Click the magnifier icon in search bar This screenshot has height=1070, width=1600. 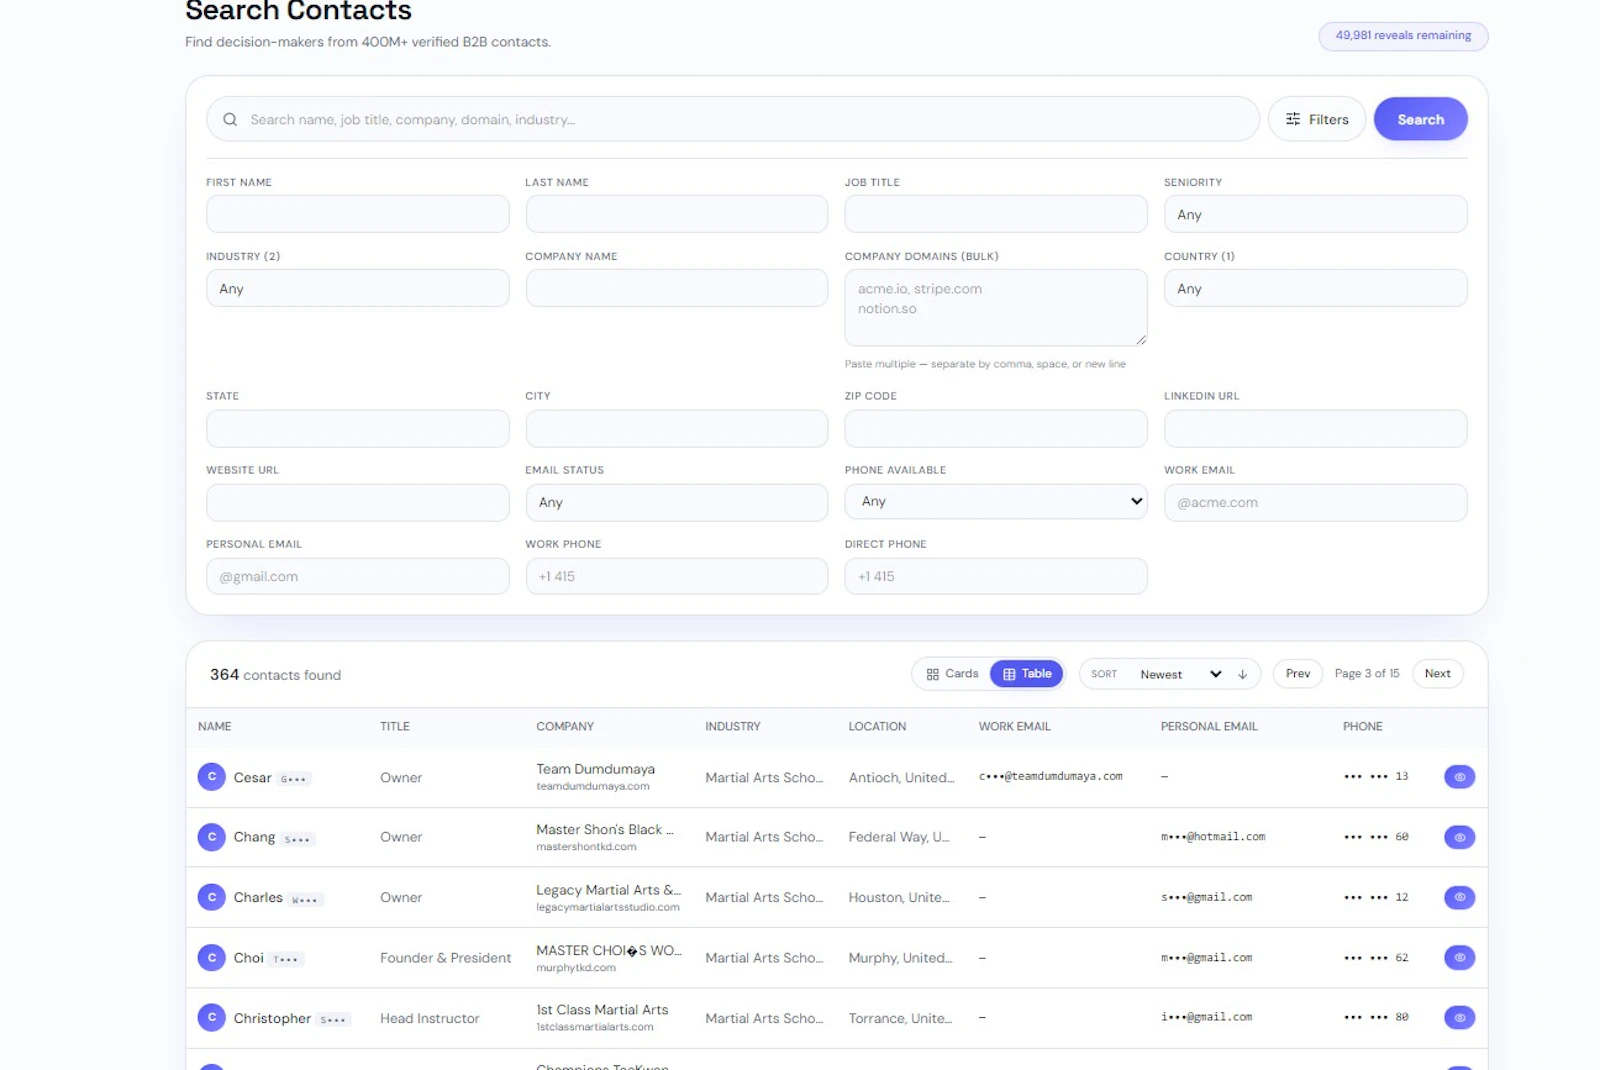point(230,119)
